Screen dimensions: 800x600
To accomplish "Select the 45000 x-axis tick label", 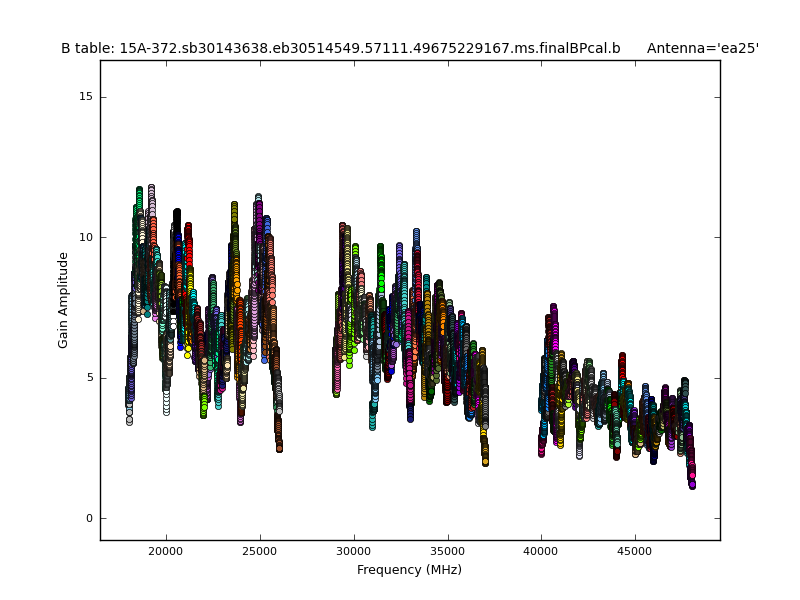I will point(635,550).
